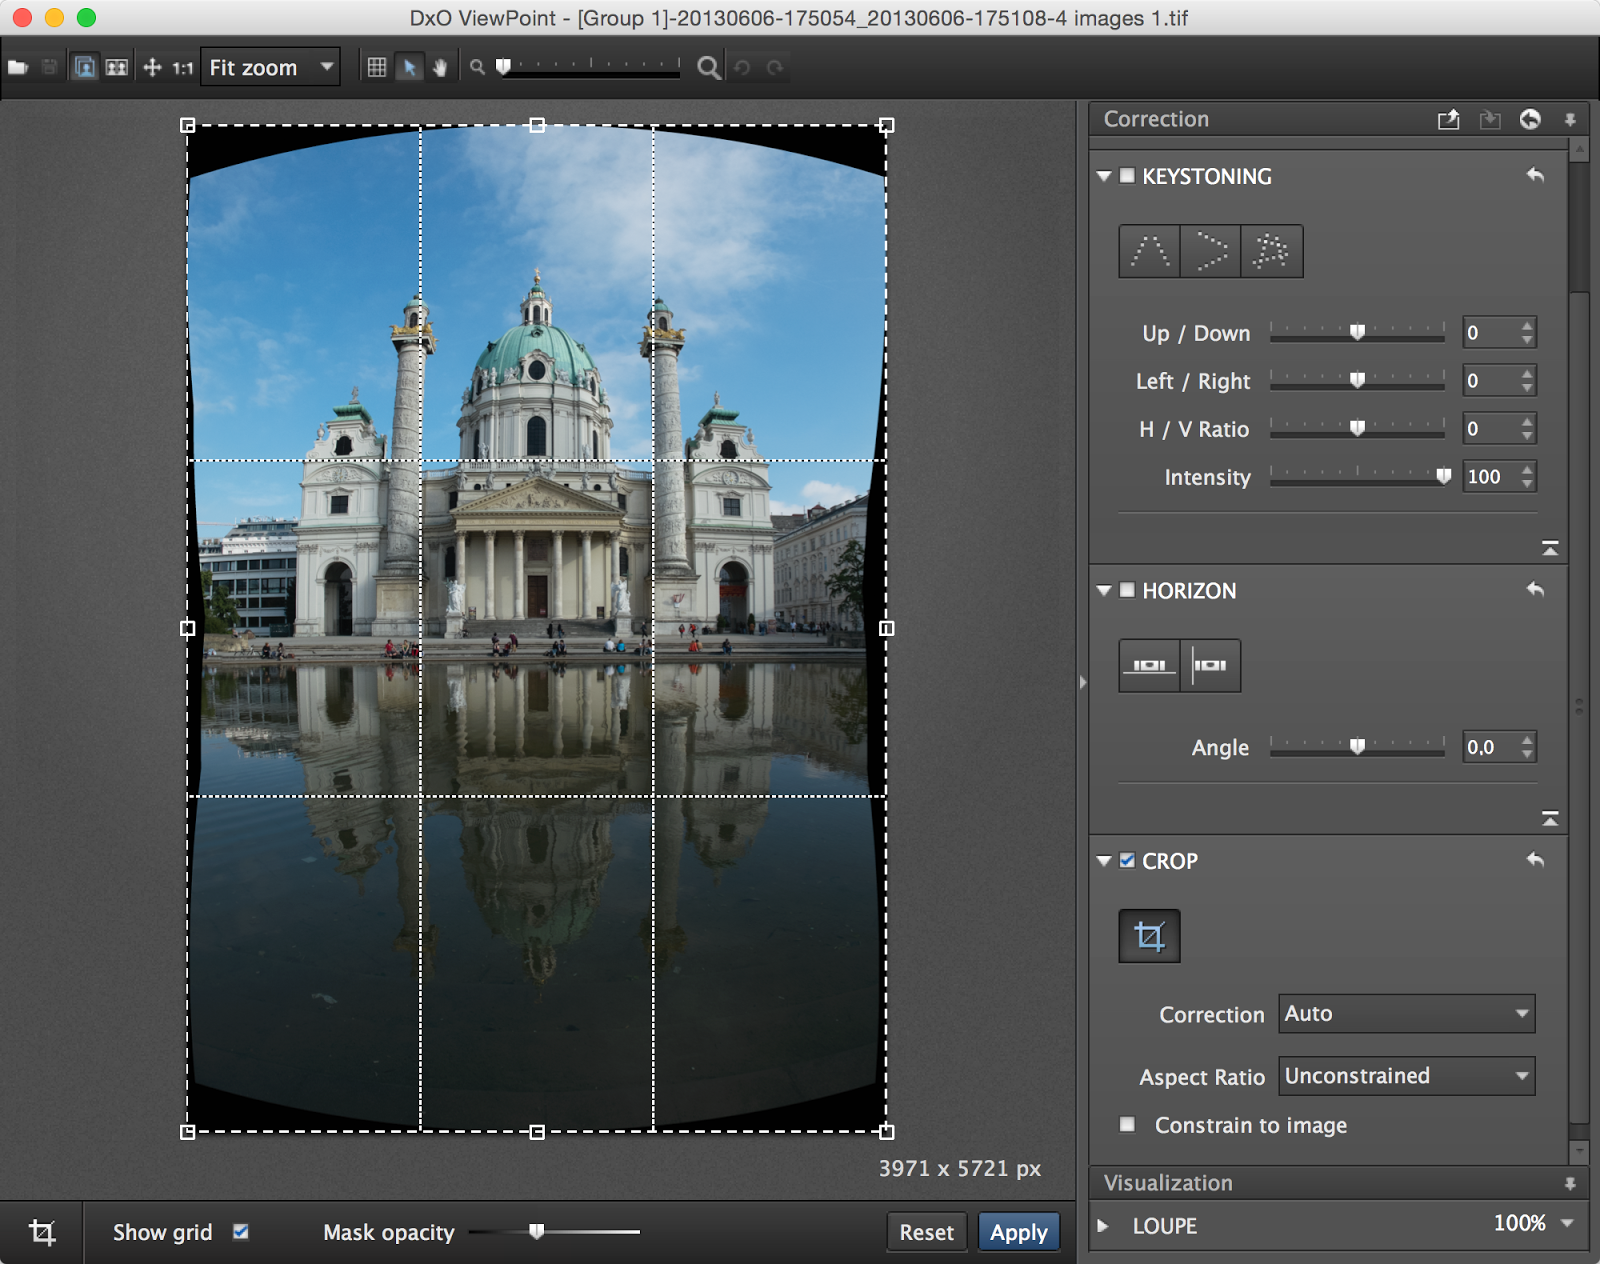Select the arrow pointer tool
The image size is (1600, 1264).
click(409, 68)
